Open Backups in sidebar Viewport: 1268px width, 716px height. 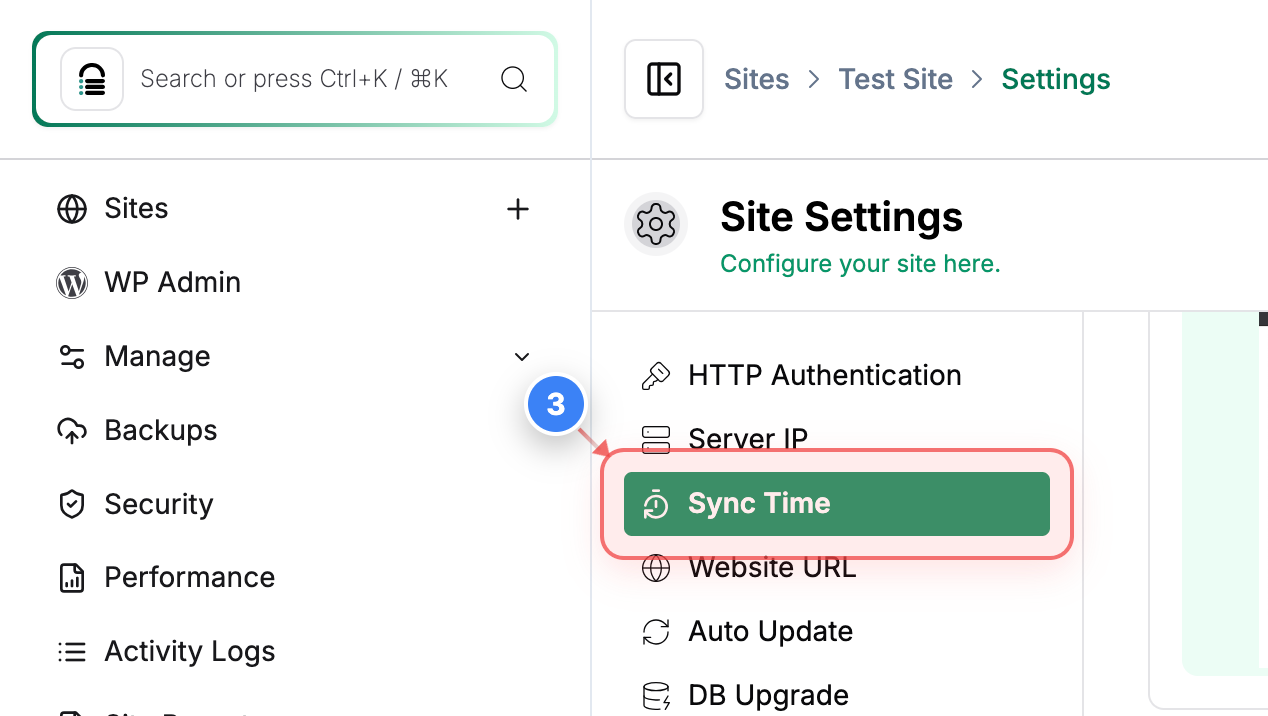tap(161, 430)
